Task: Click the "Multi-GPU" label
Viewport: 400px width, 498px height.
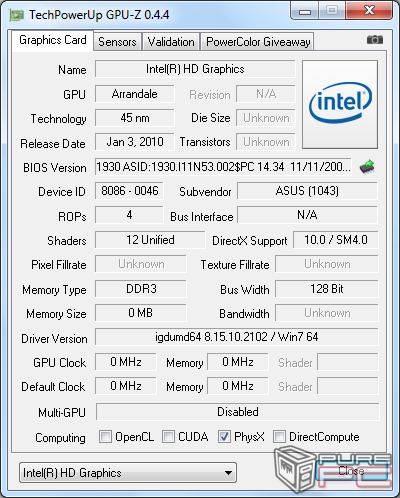Action: click(62, 413)
